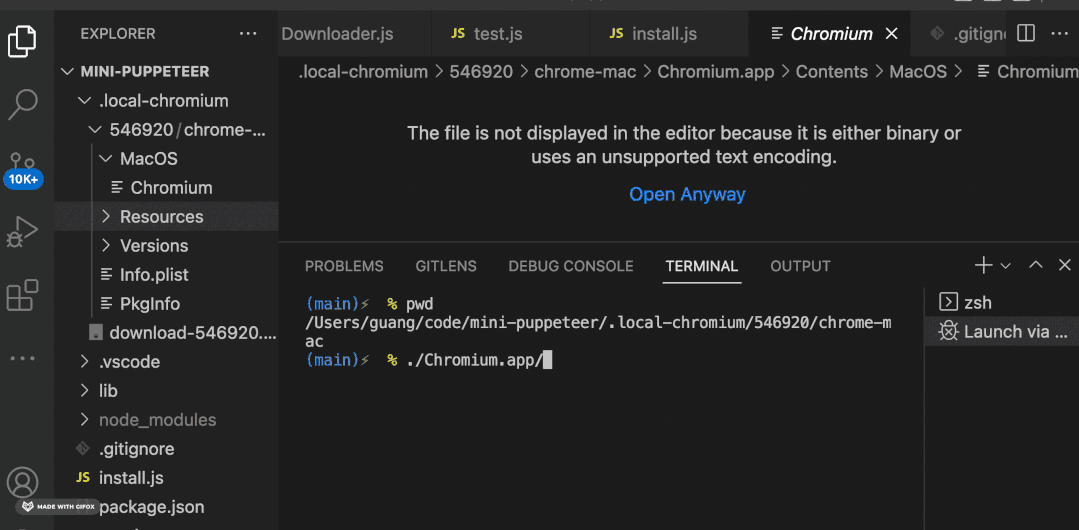Open the Explorer view in the activity bar

click(22, 41)
